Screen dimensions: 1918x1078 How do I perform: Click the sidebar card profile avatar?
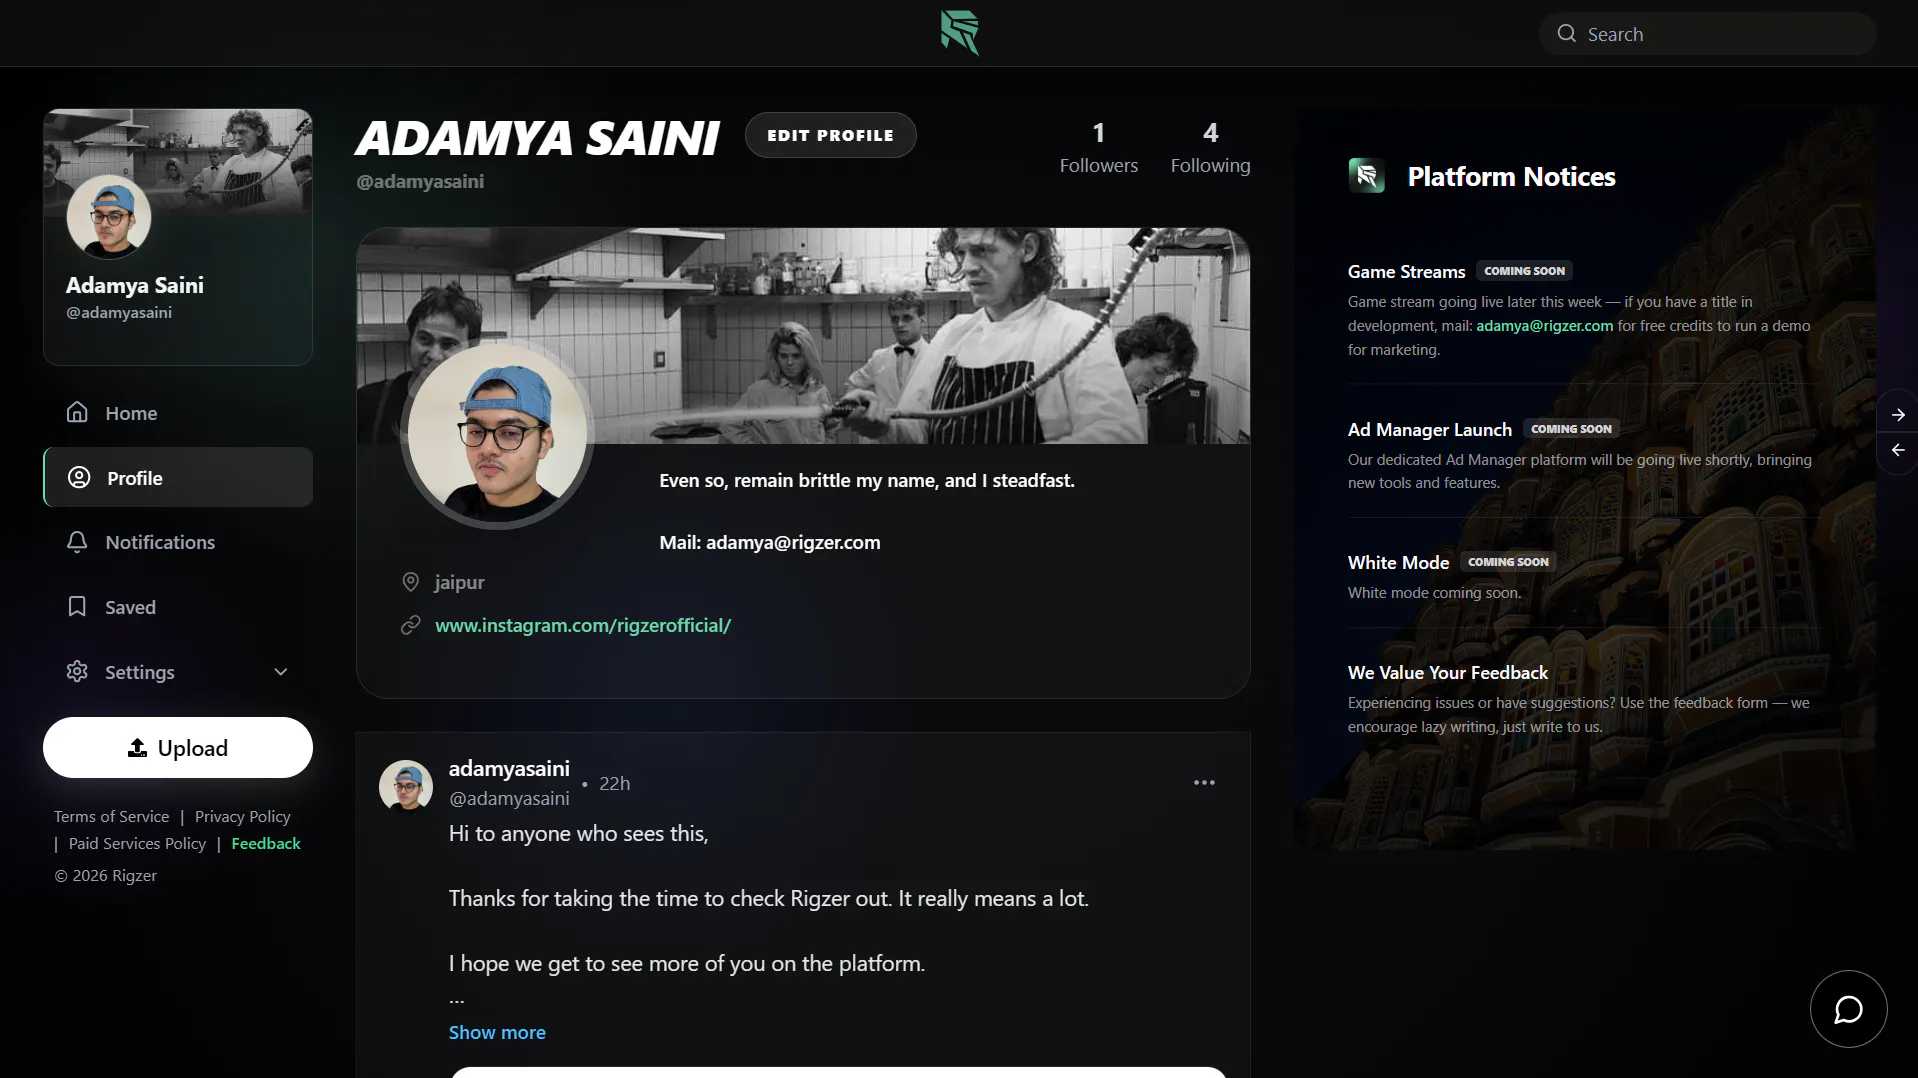point(109,216)
